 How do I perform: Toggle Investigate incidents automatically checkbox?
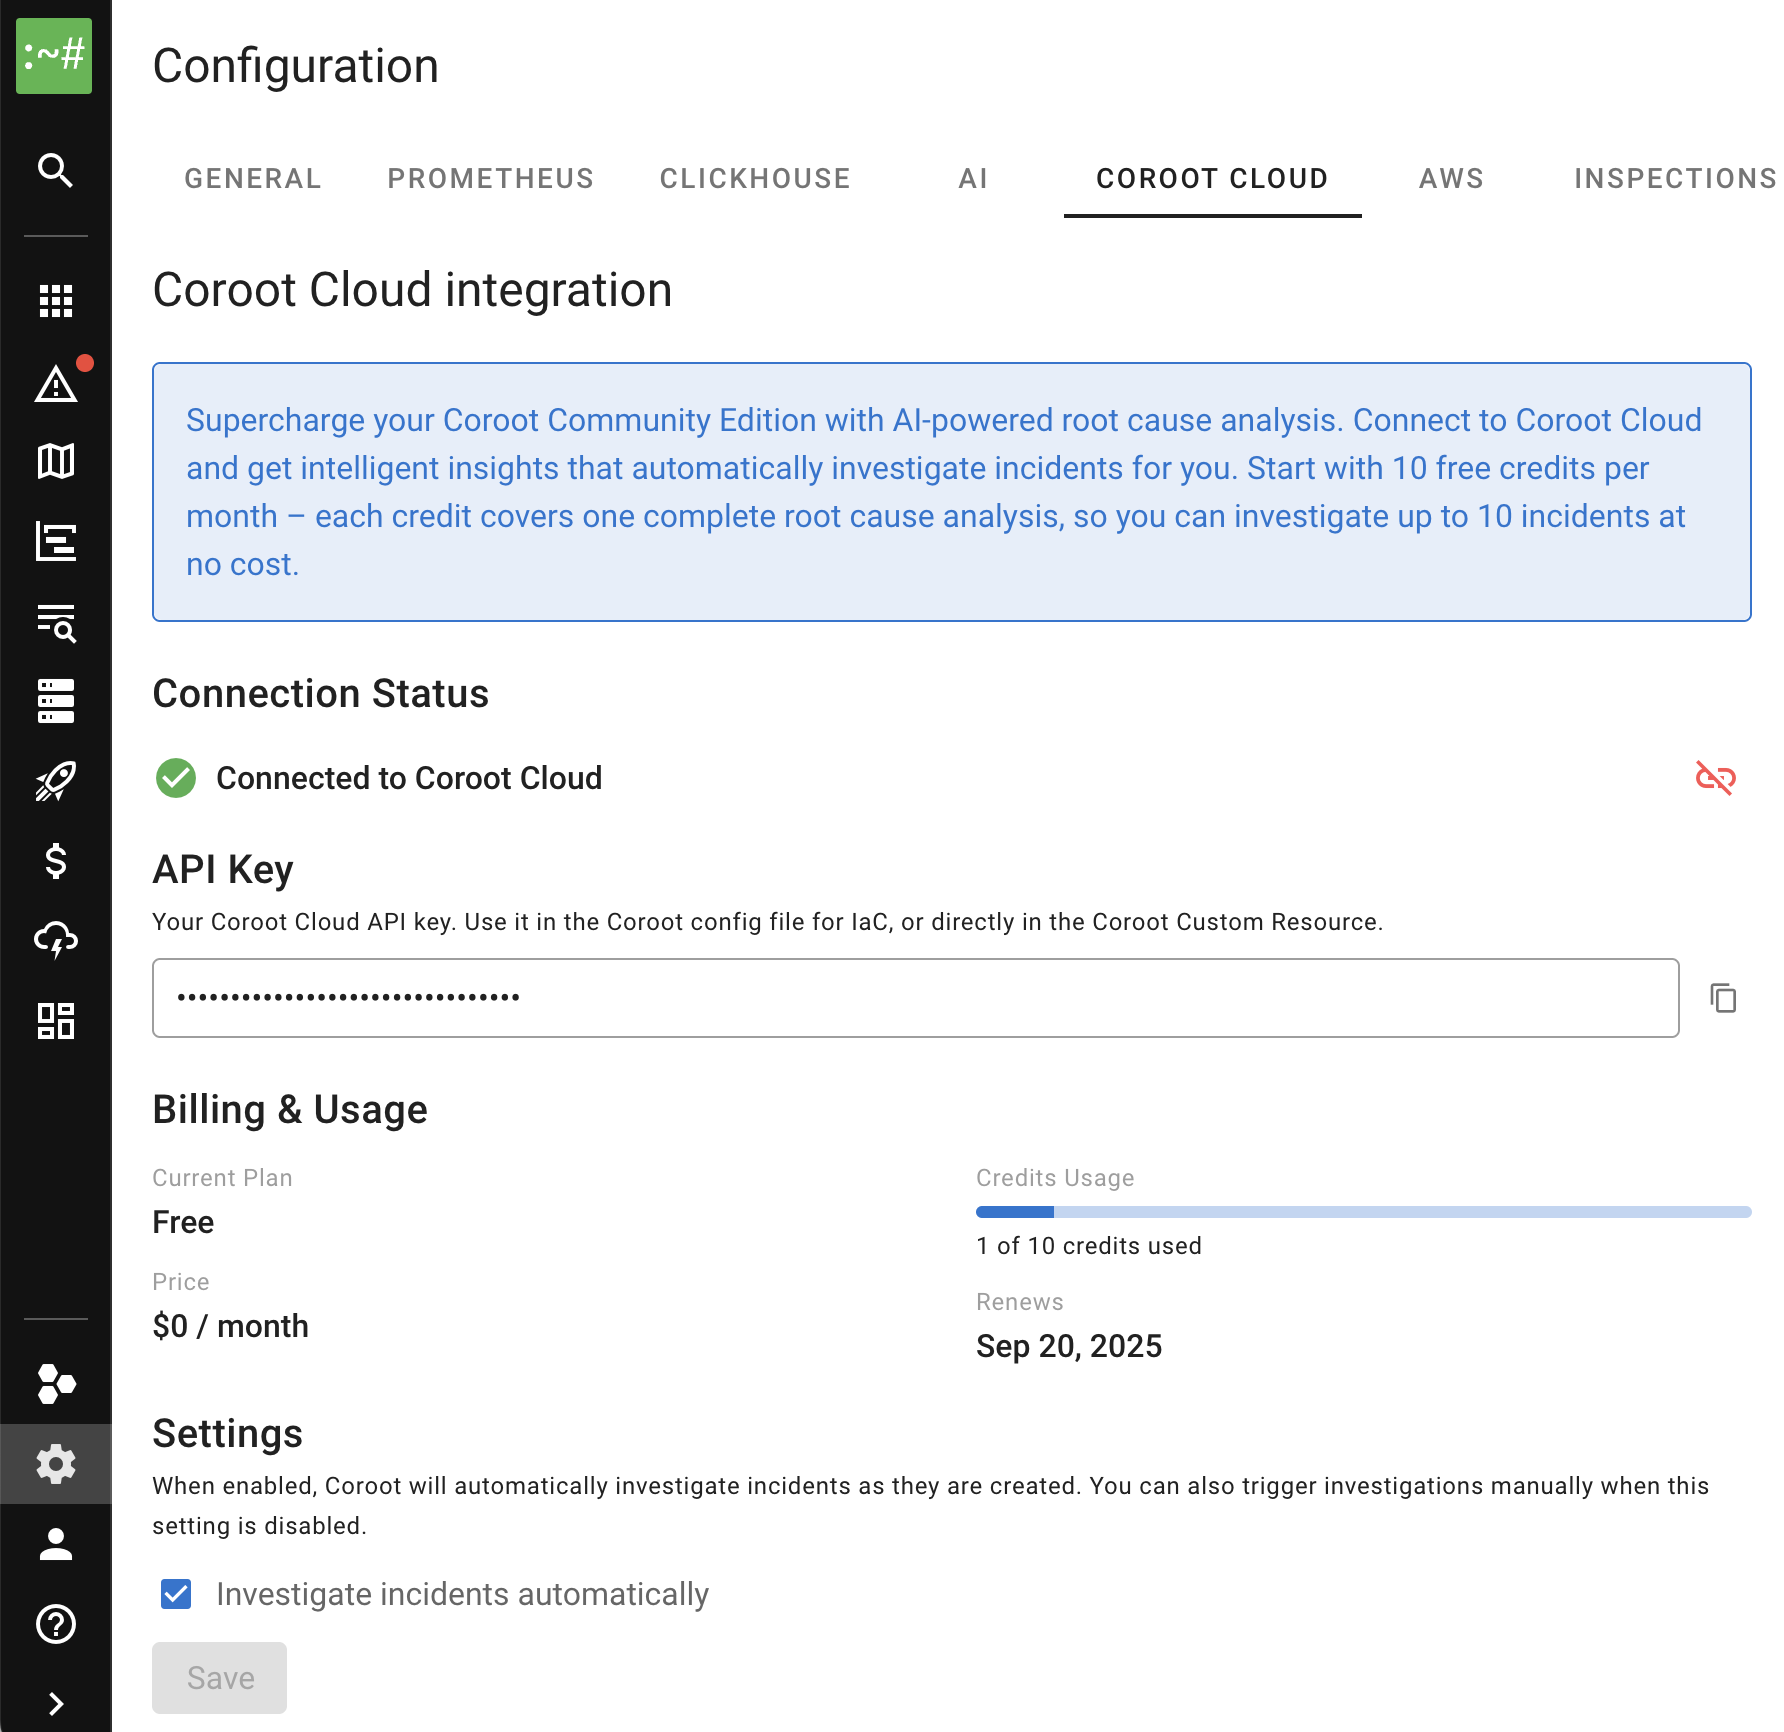click(176, 1594)
